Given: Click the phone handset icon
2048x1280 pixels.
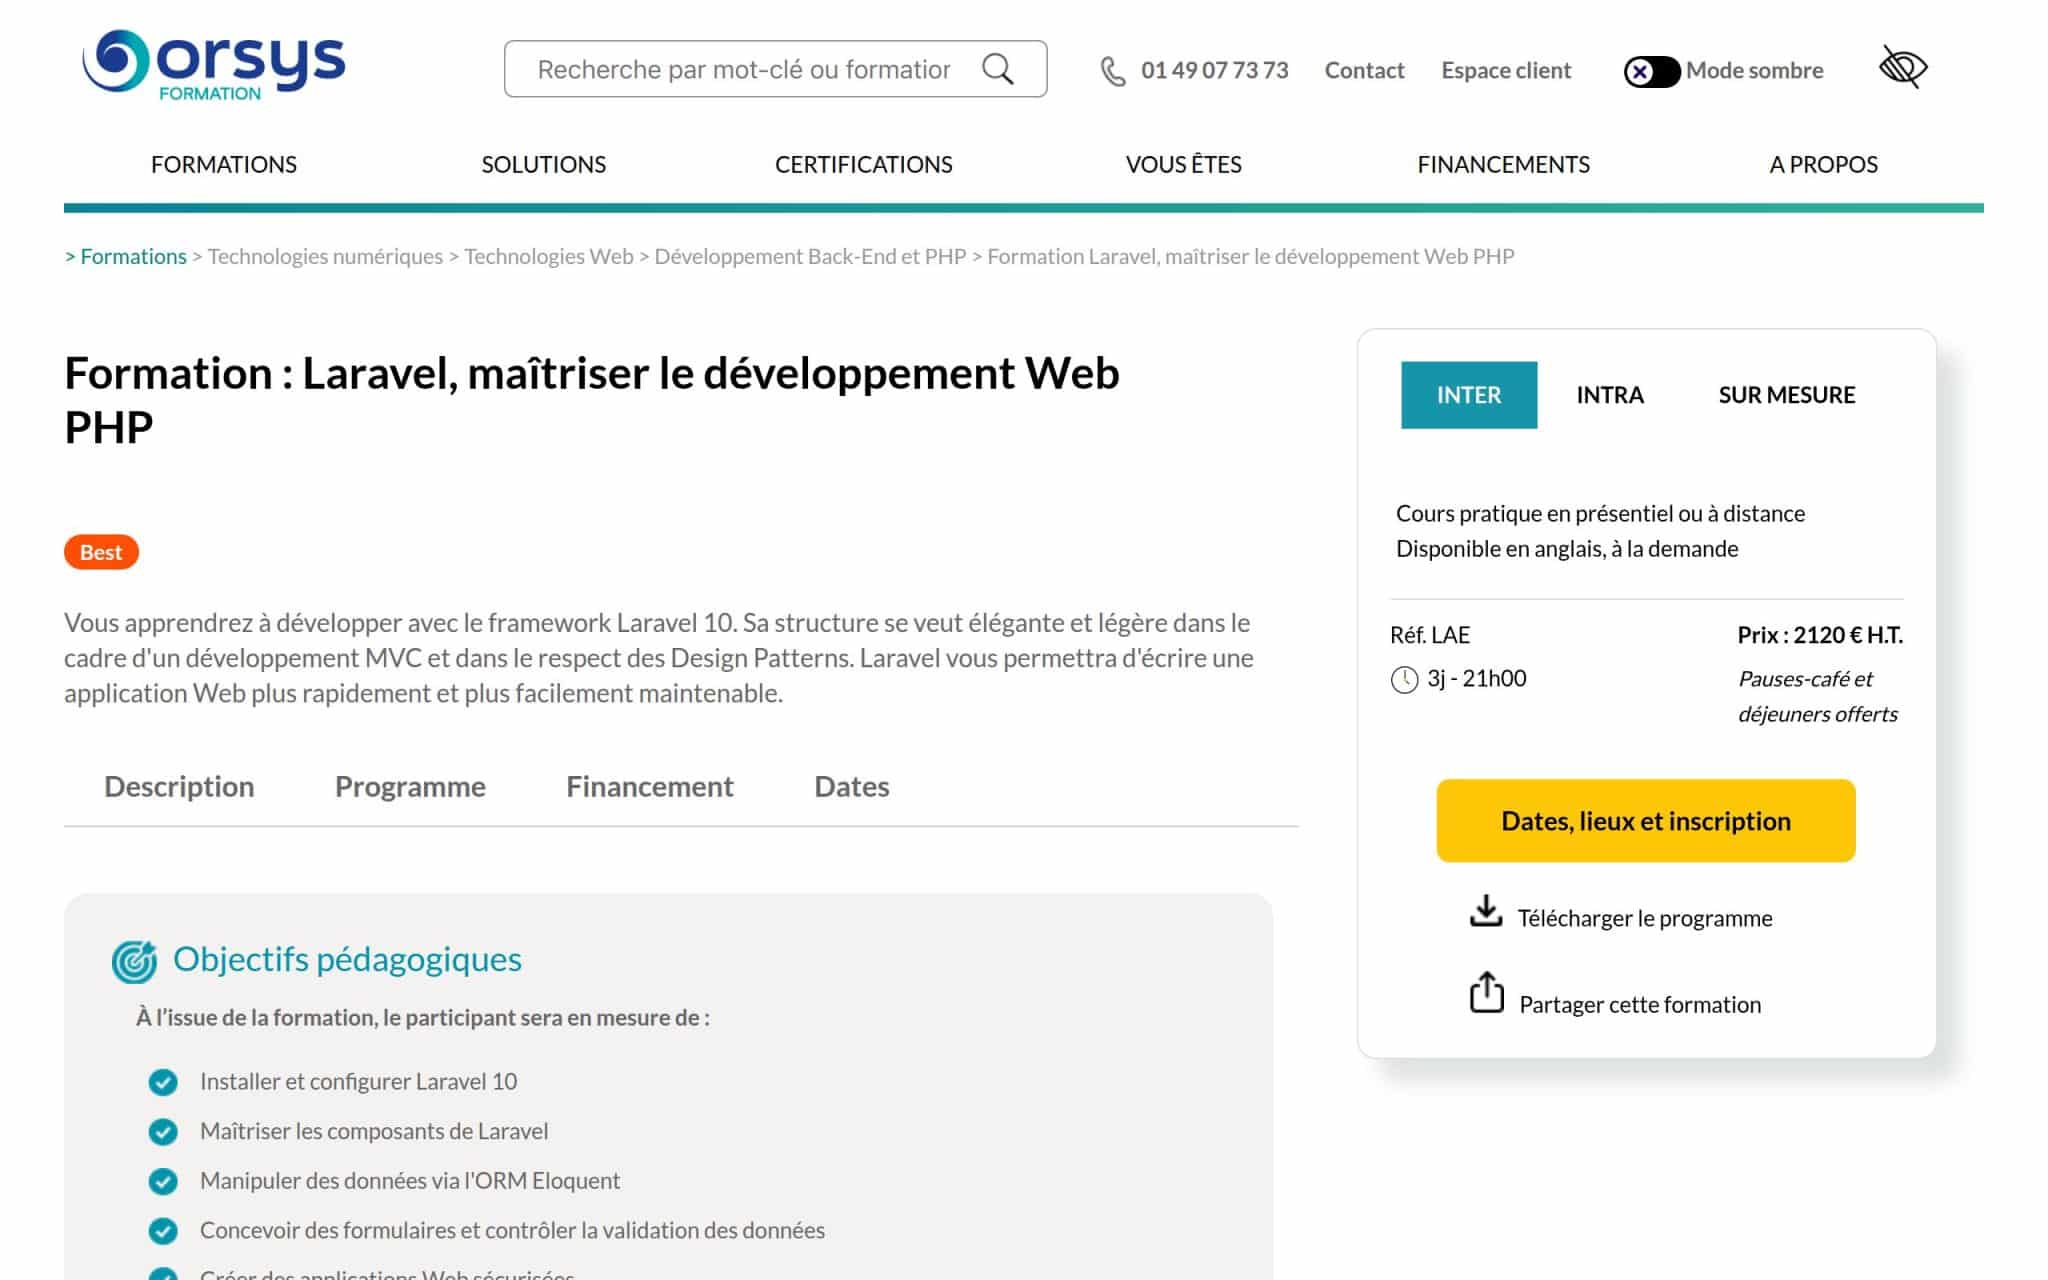Looking at the screenshot, I should (1113, 71).
